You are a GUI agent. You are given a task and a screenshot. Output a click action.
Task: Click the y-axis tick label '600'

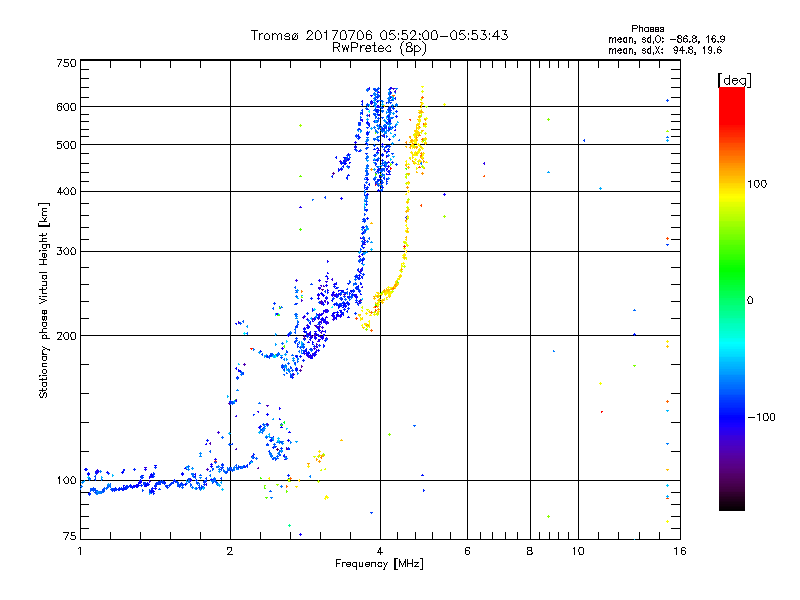pyautogui.click(x=67, y=107)
